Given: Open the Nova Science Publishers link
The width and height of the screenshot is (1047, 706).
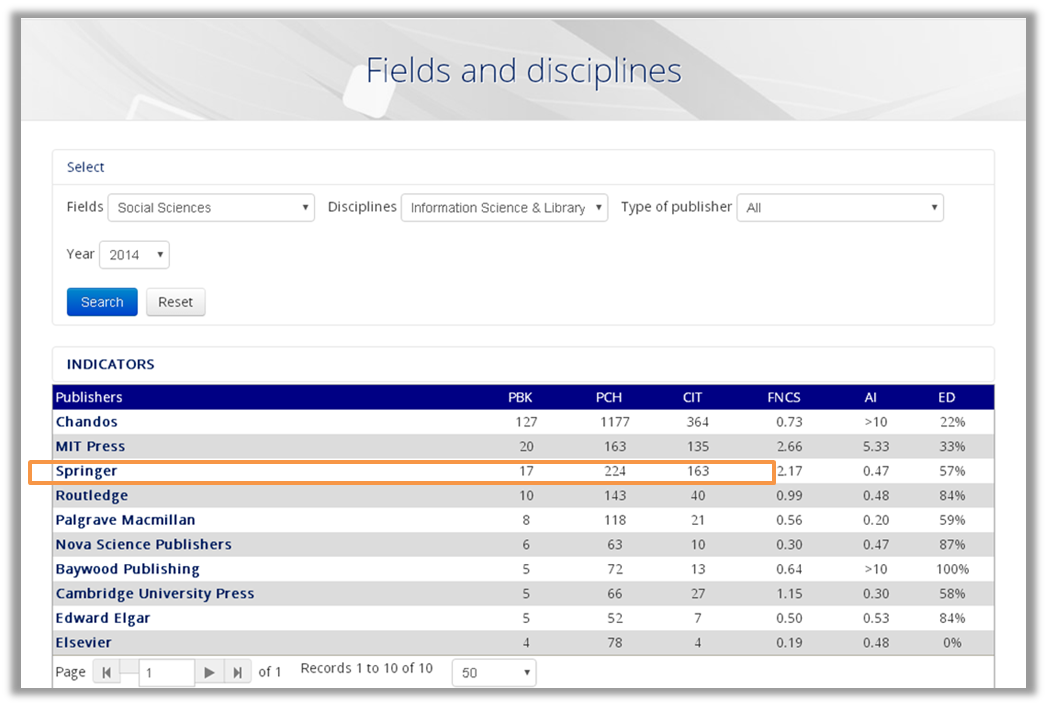Looking at the screenshot, I should point(144,545).
